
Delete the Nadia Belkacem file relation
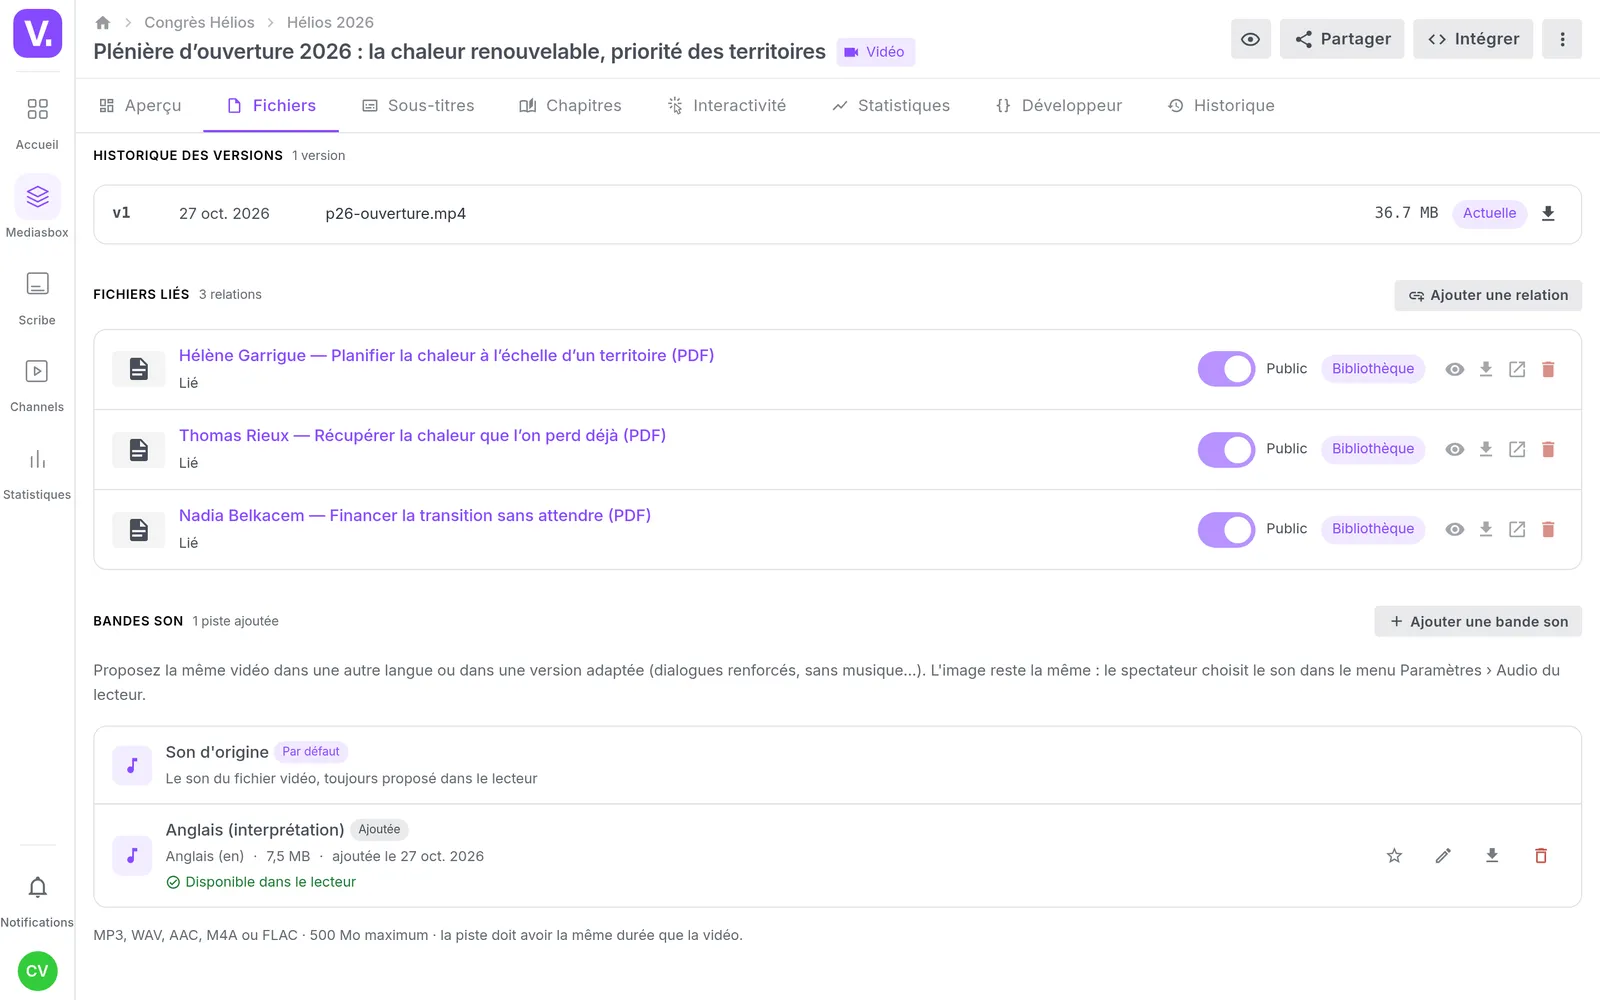pyautogui.click(x=1548, y=529)
